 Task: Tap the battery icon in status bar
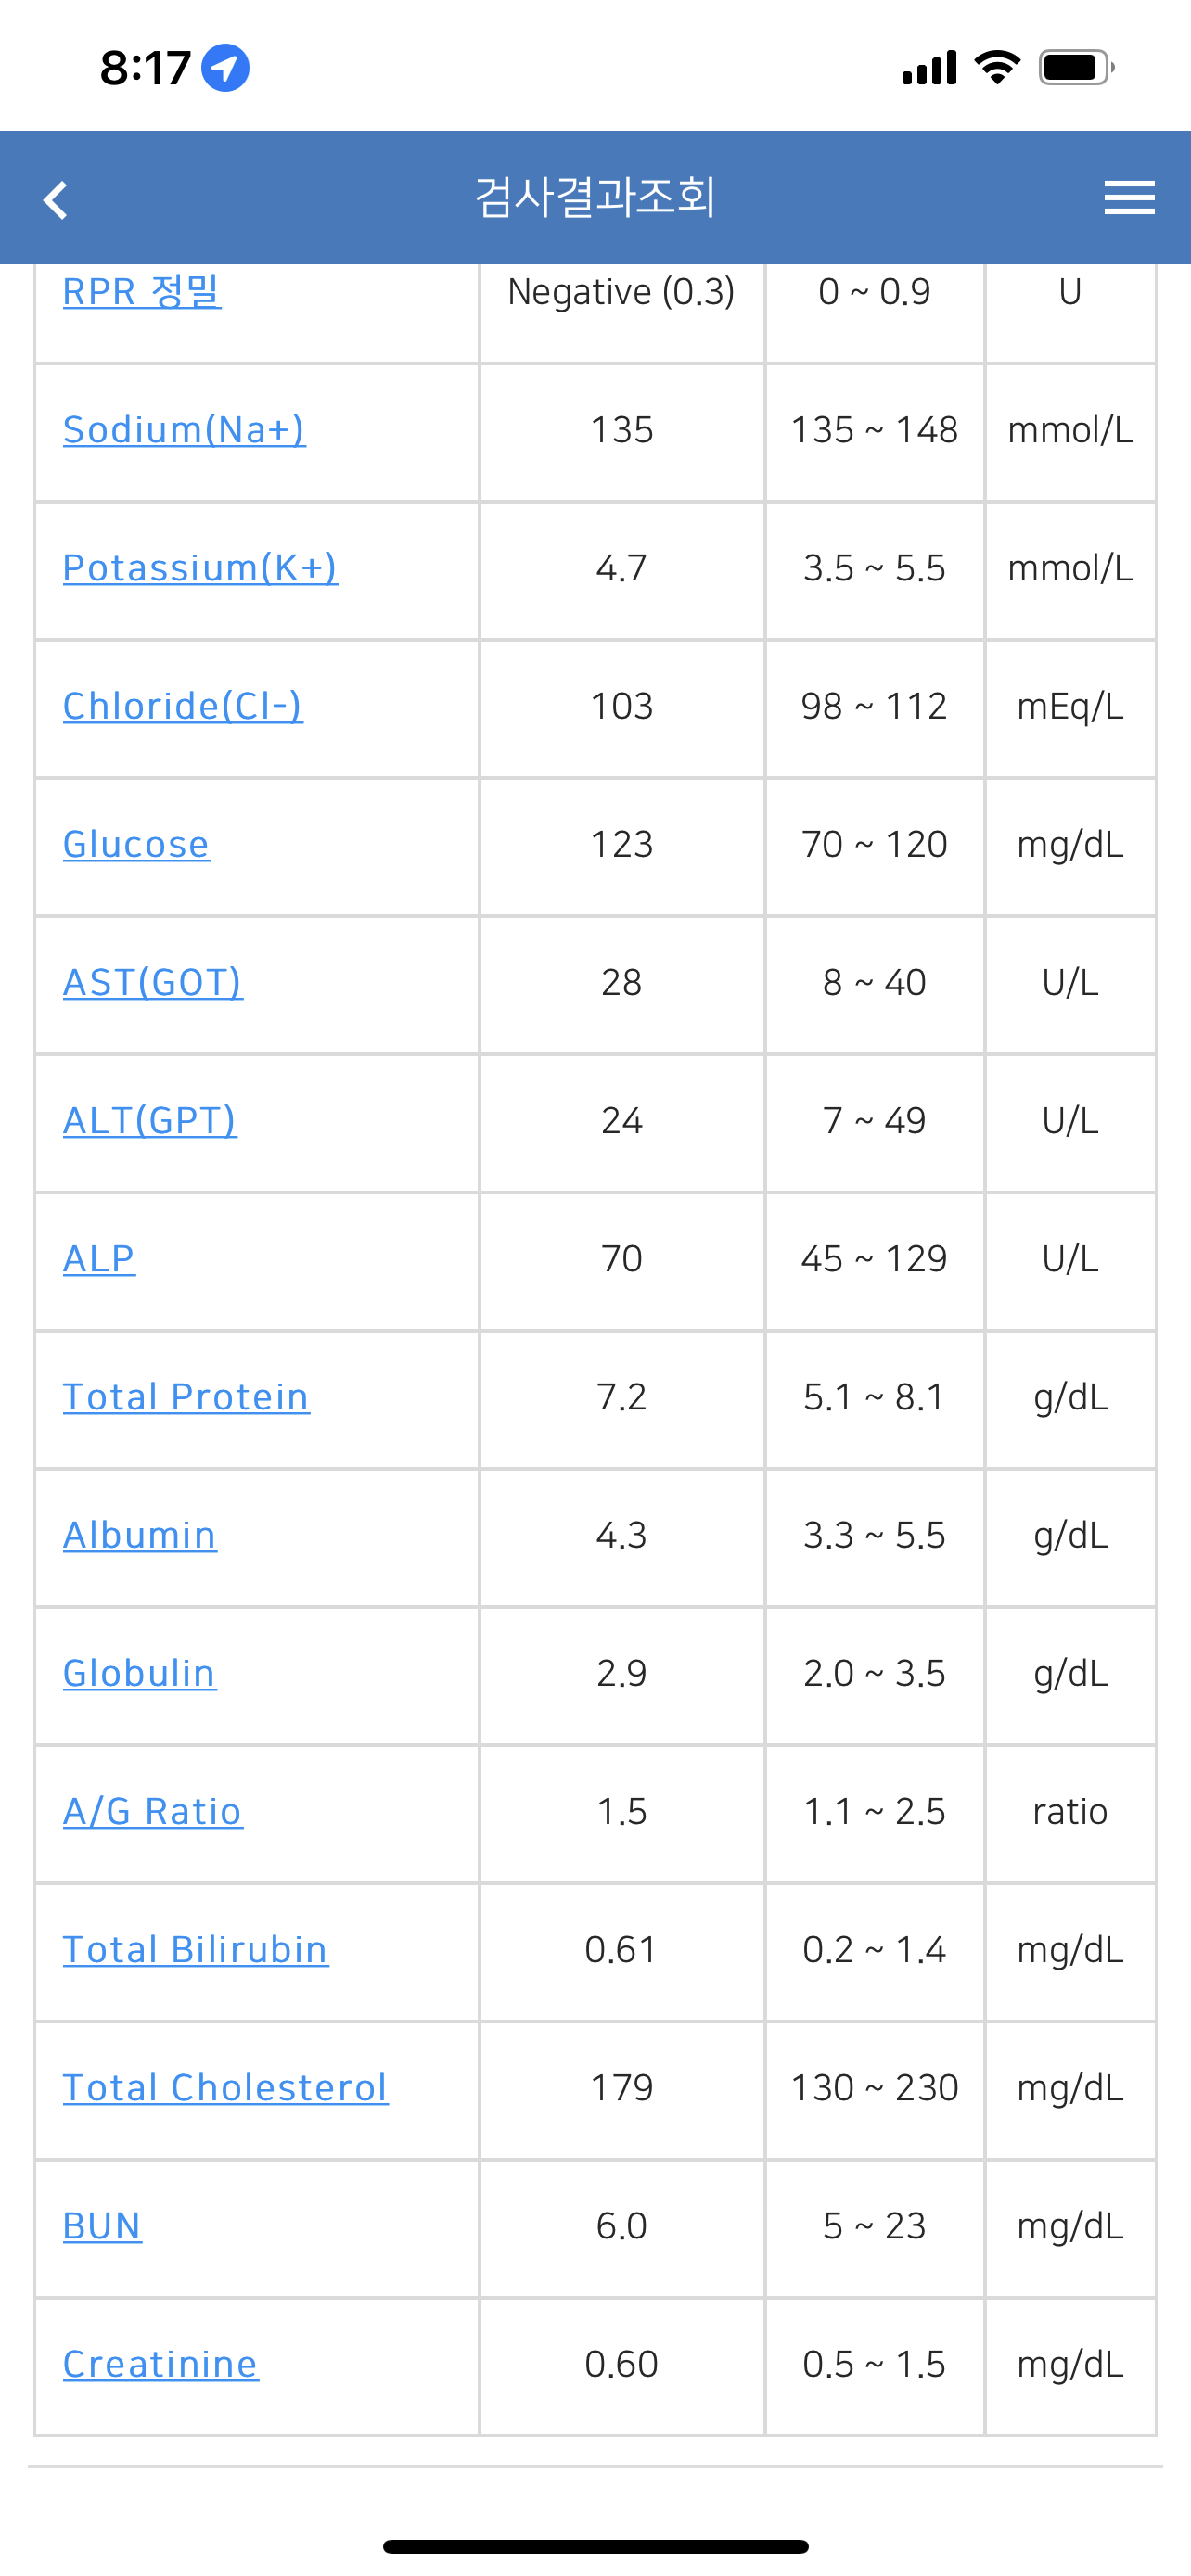[x=1076, y=68]
